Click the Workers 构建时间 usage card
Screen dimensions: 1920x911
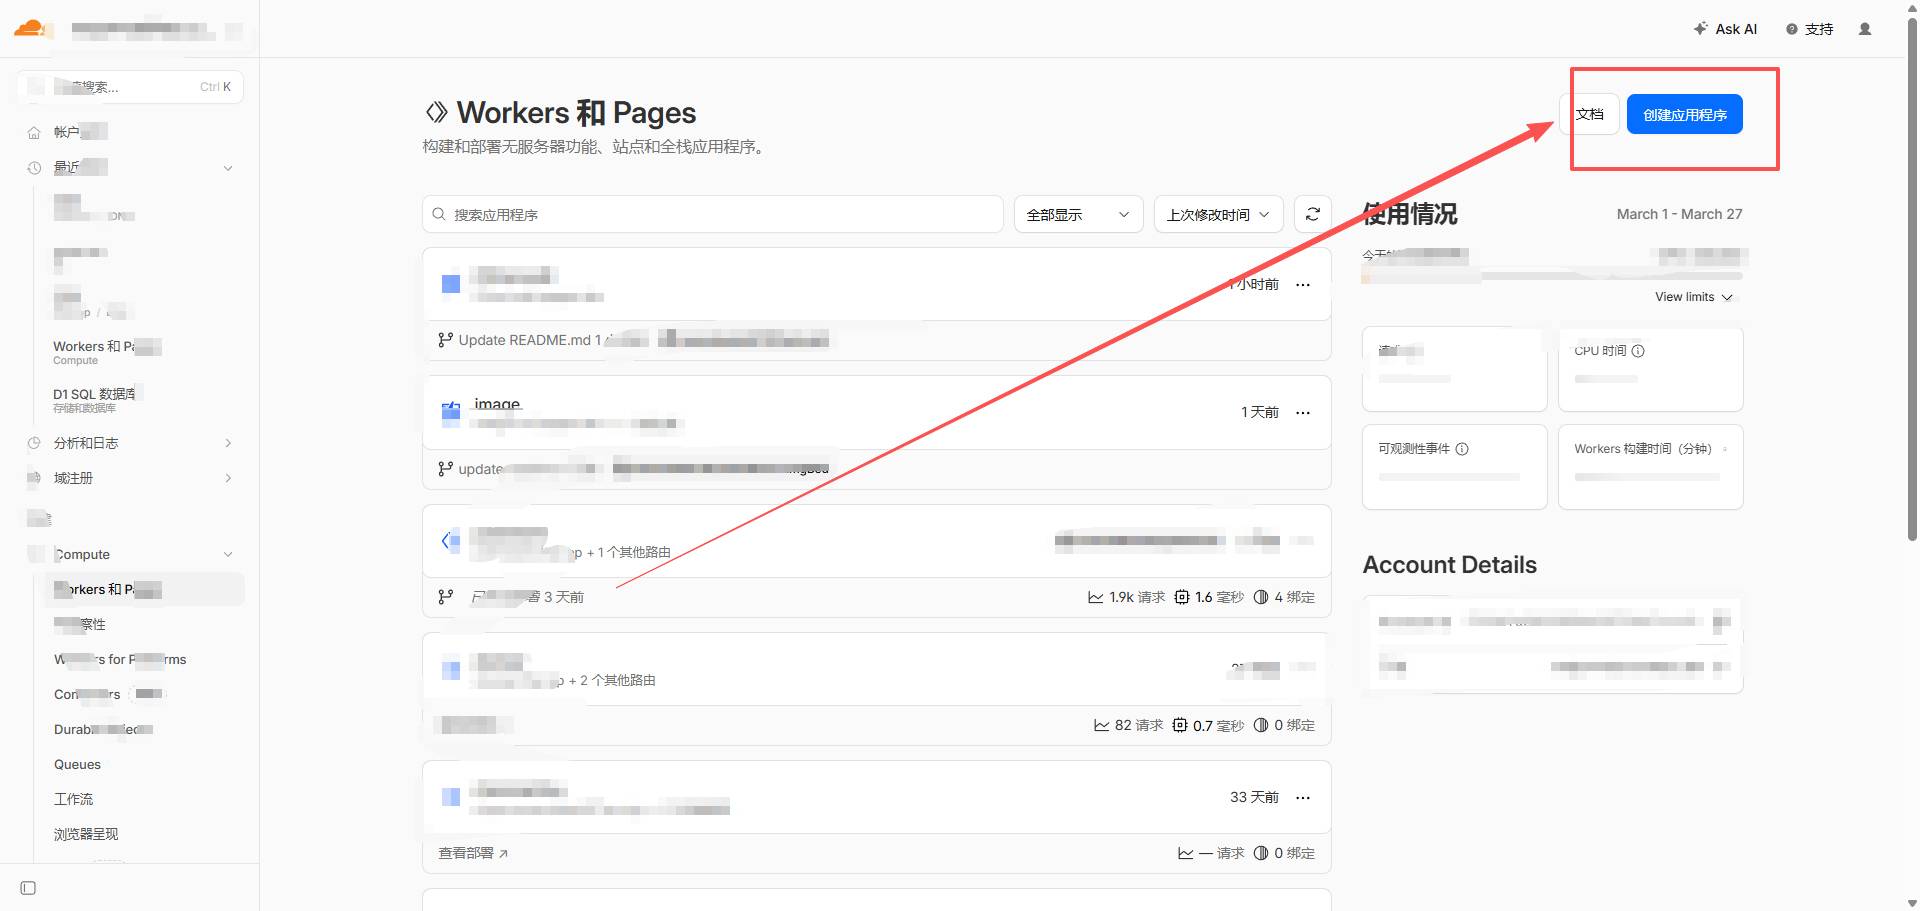[x=1651, y=467]
